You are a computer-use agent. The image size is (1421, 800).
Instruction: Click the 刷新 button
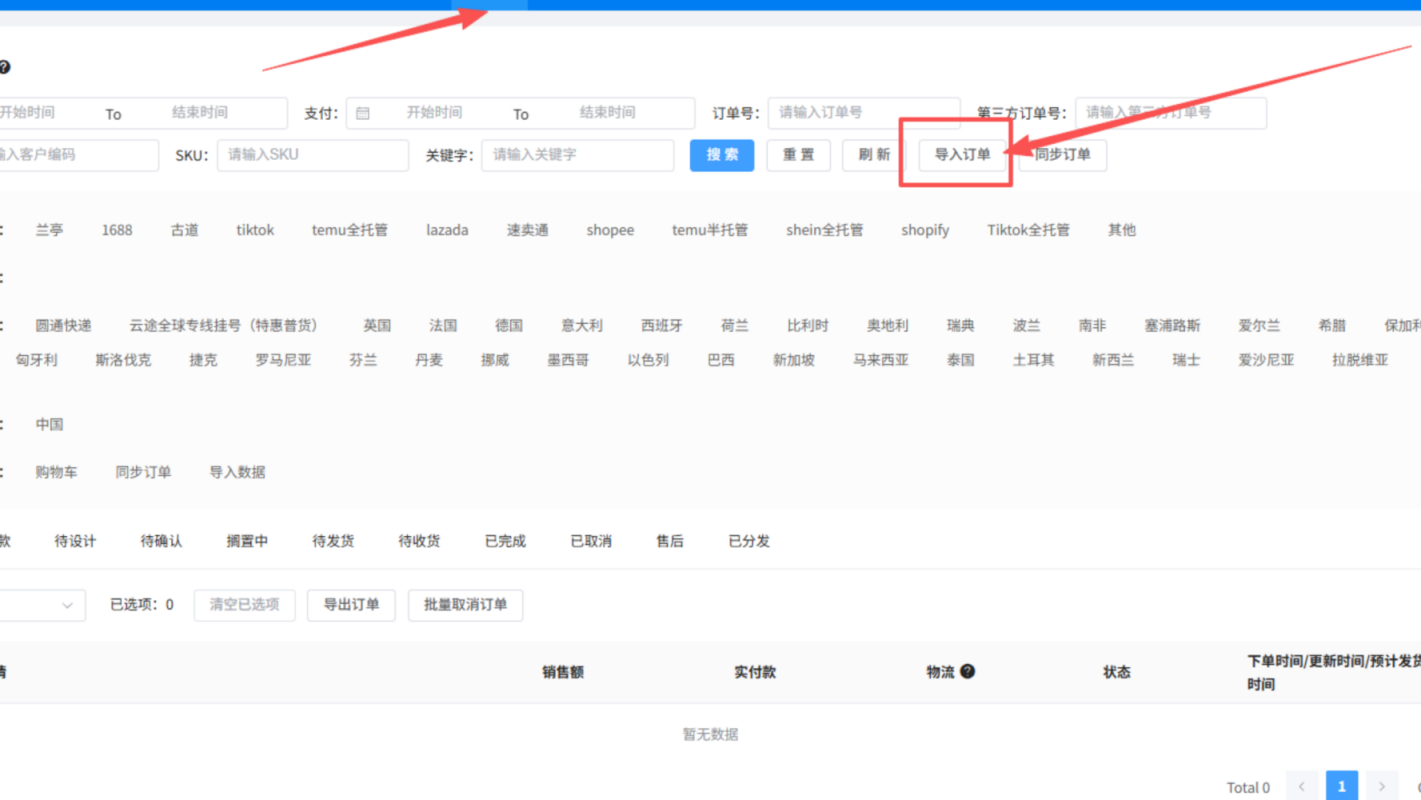[873, 155]
